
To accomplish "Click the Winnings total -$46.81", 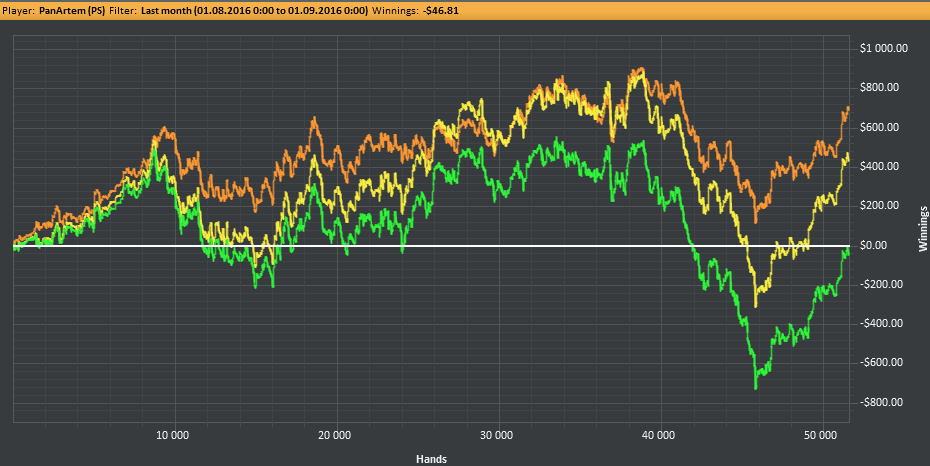I will point(441,11).
